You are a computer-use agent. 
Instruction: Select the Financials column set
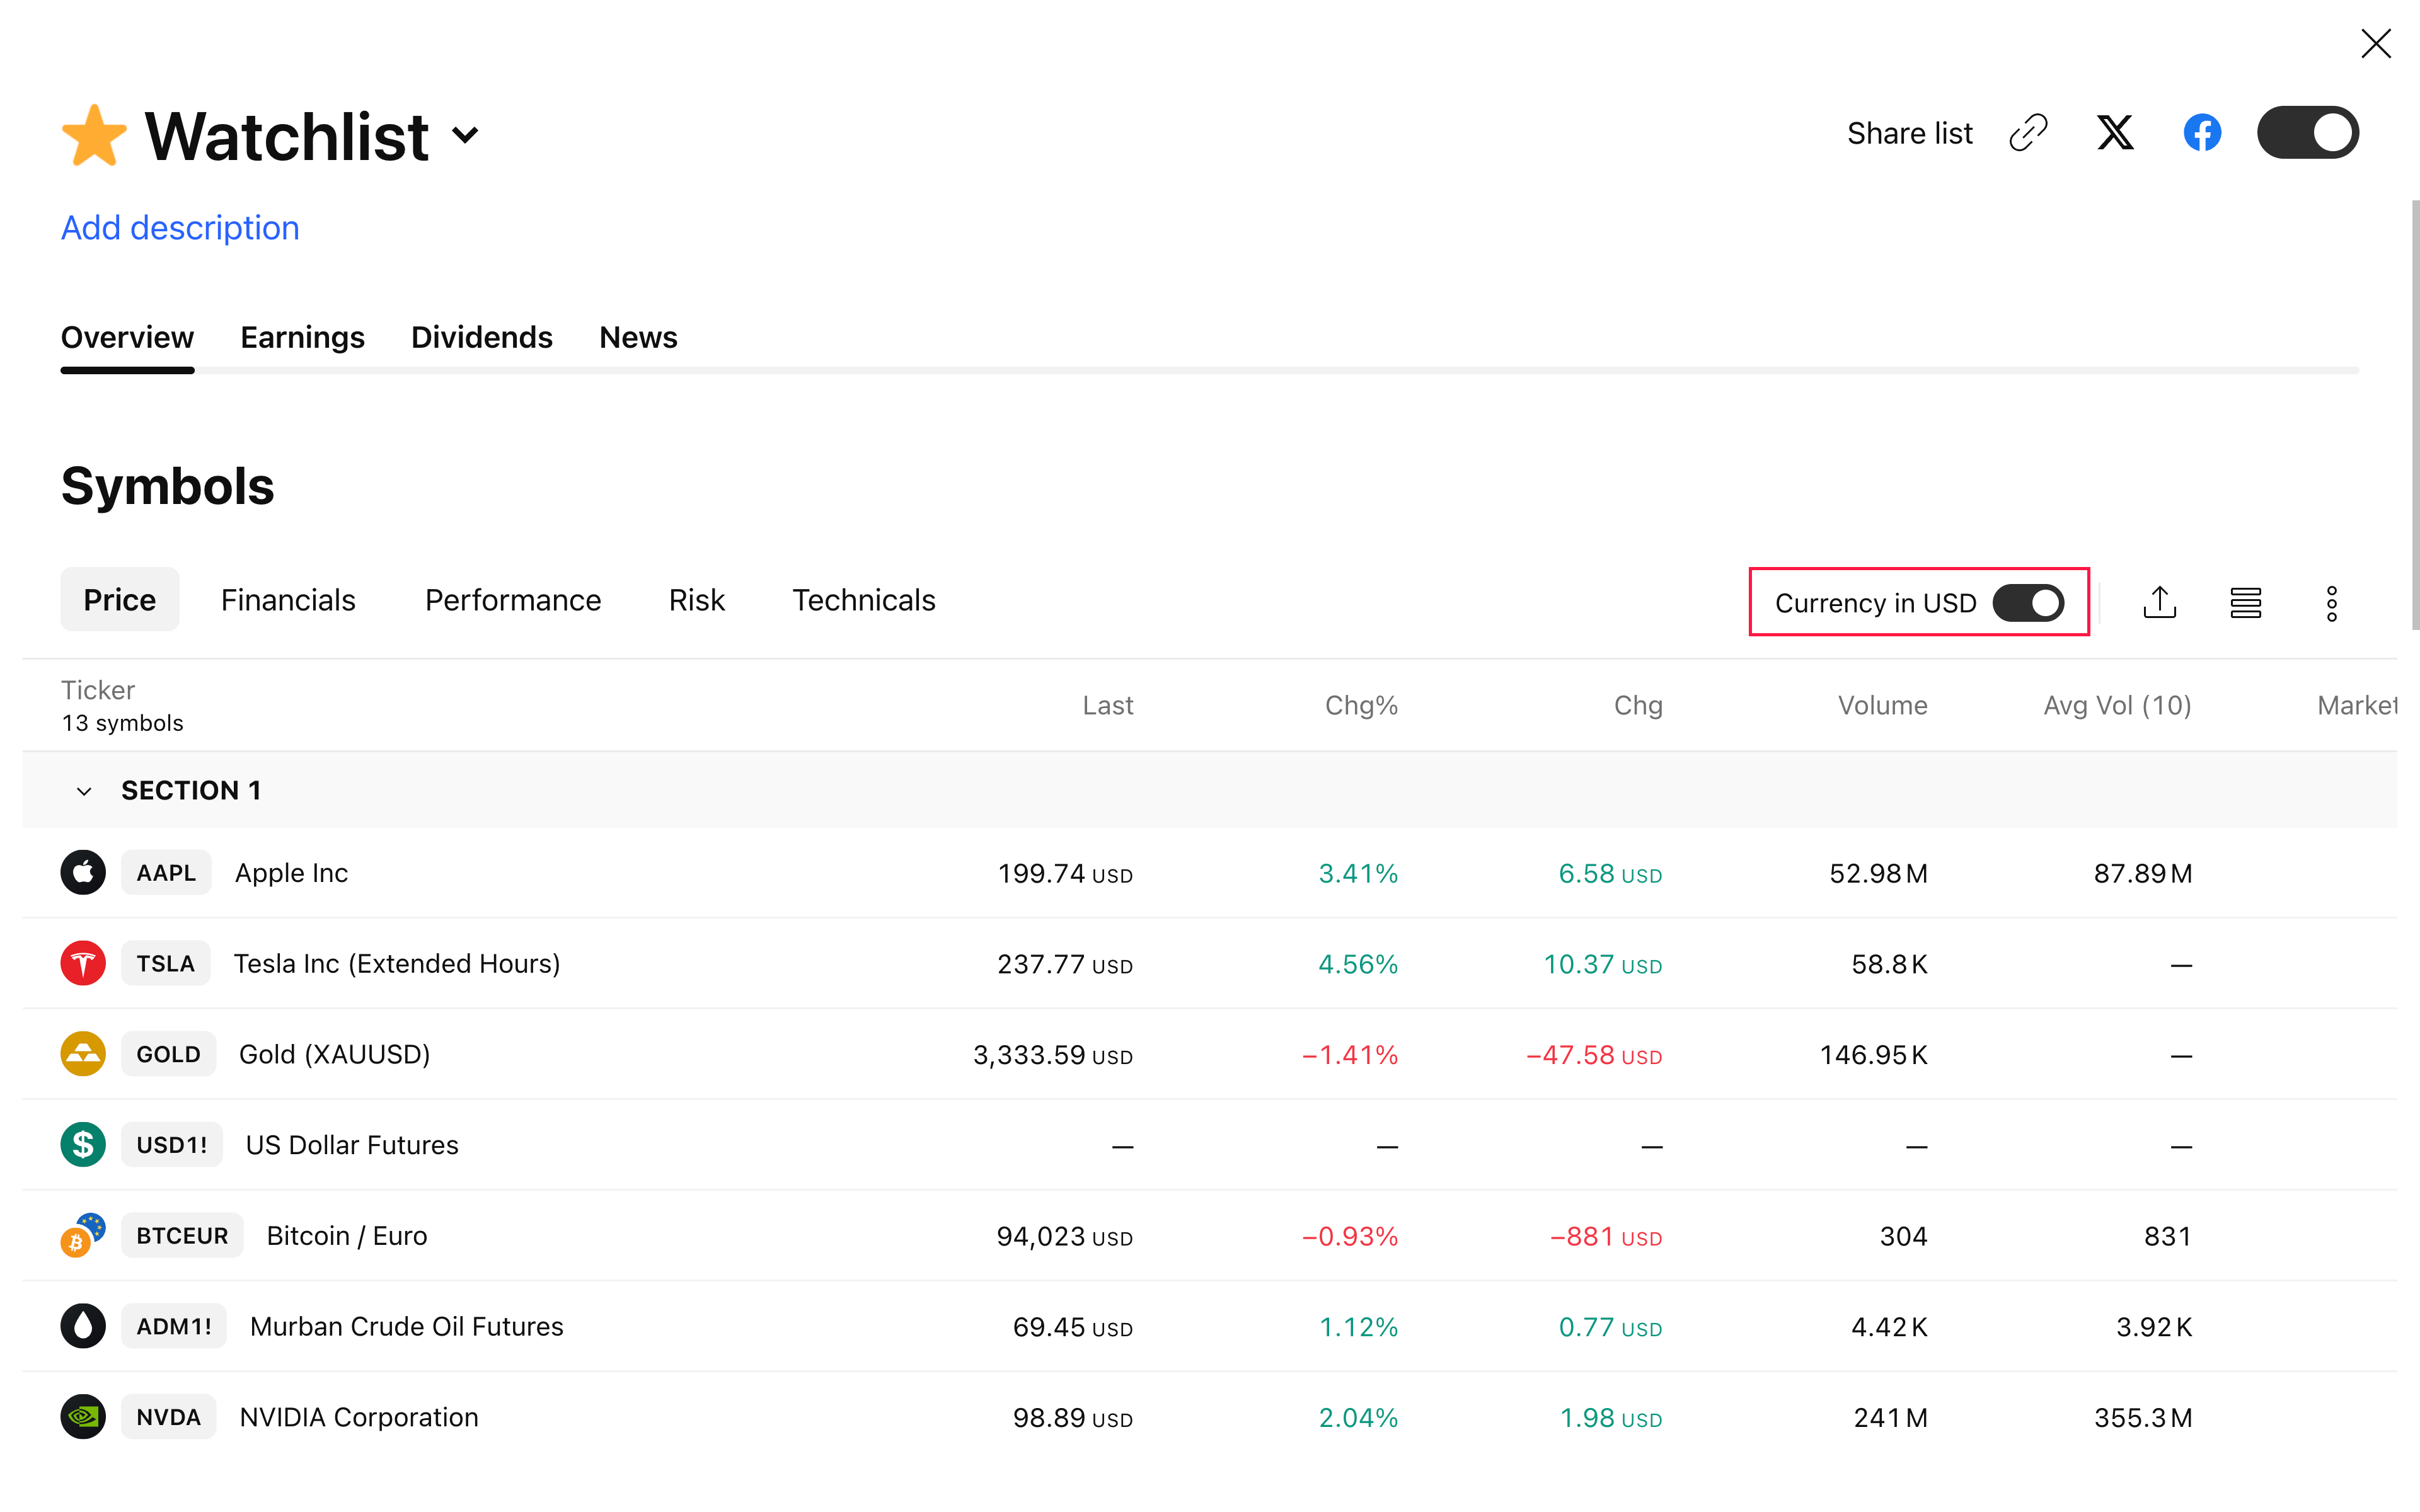pyautogui.click(x=288, y=600)
